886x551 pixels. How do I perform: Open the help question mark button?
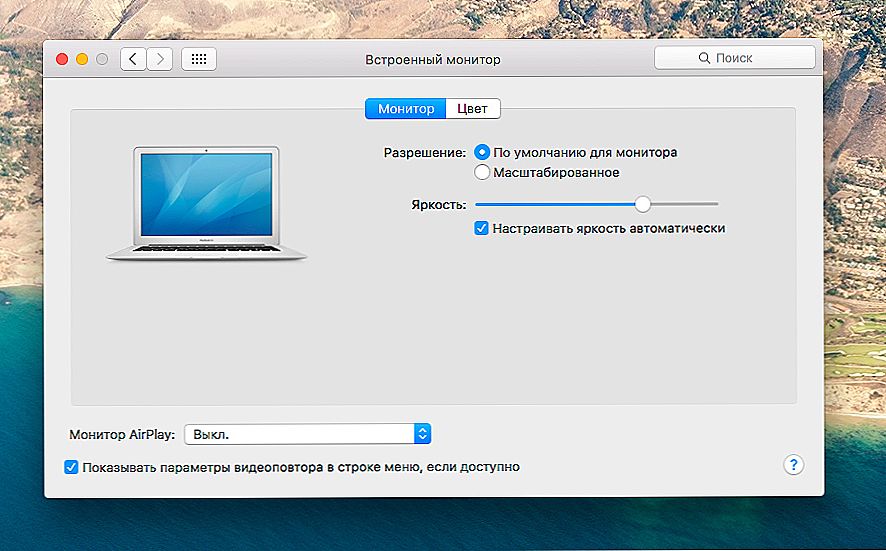793,465
